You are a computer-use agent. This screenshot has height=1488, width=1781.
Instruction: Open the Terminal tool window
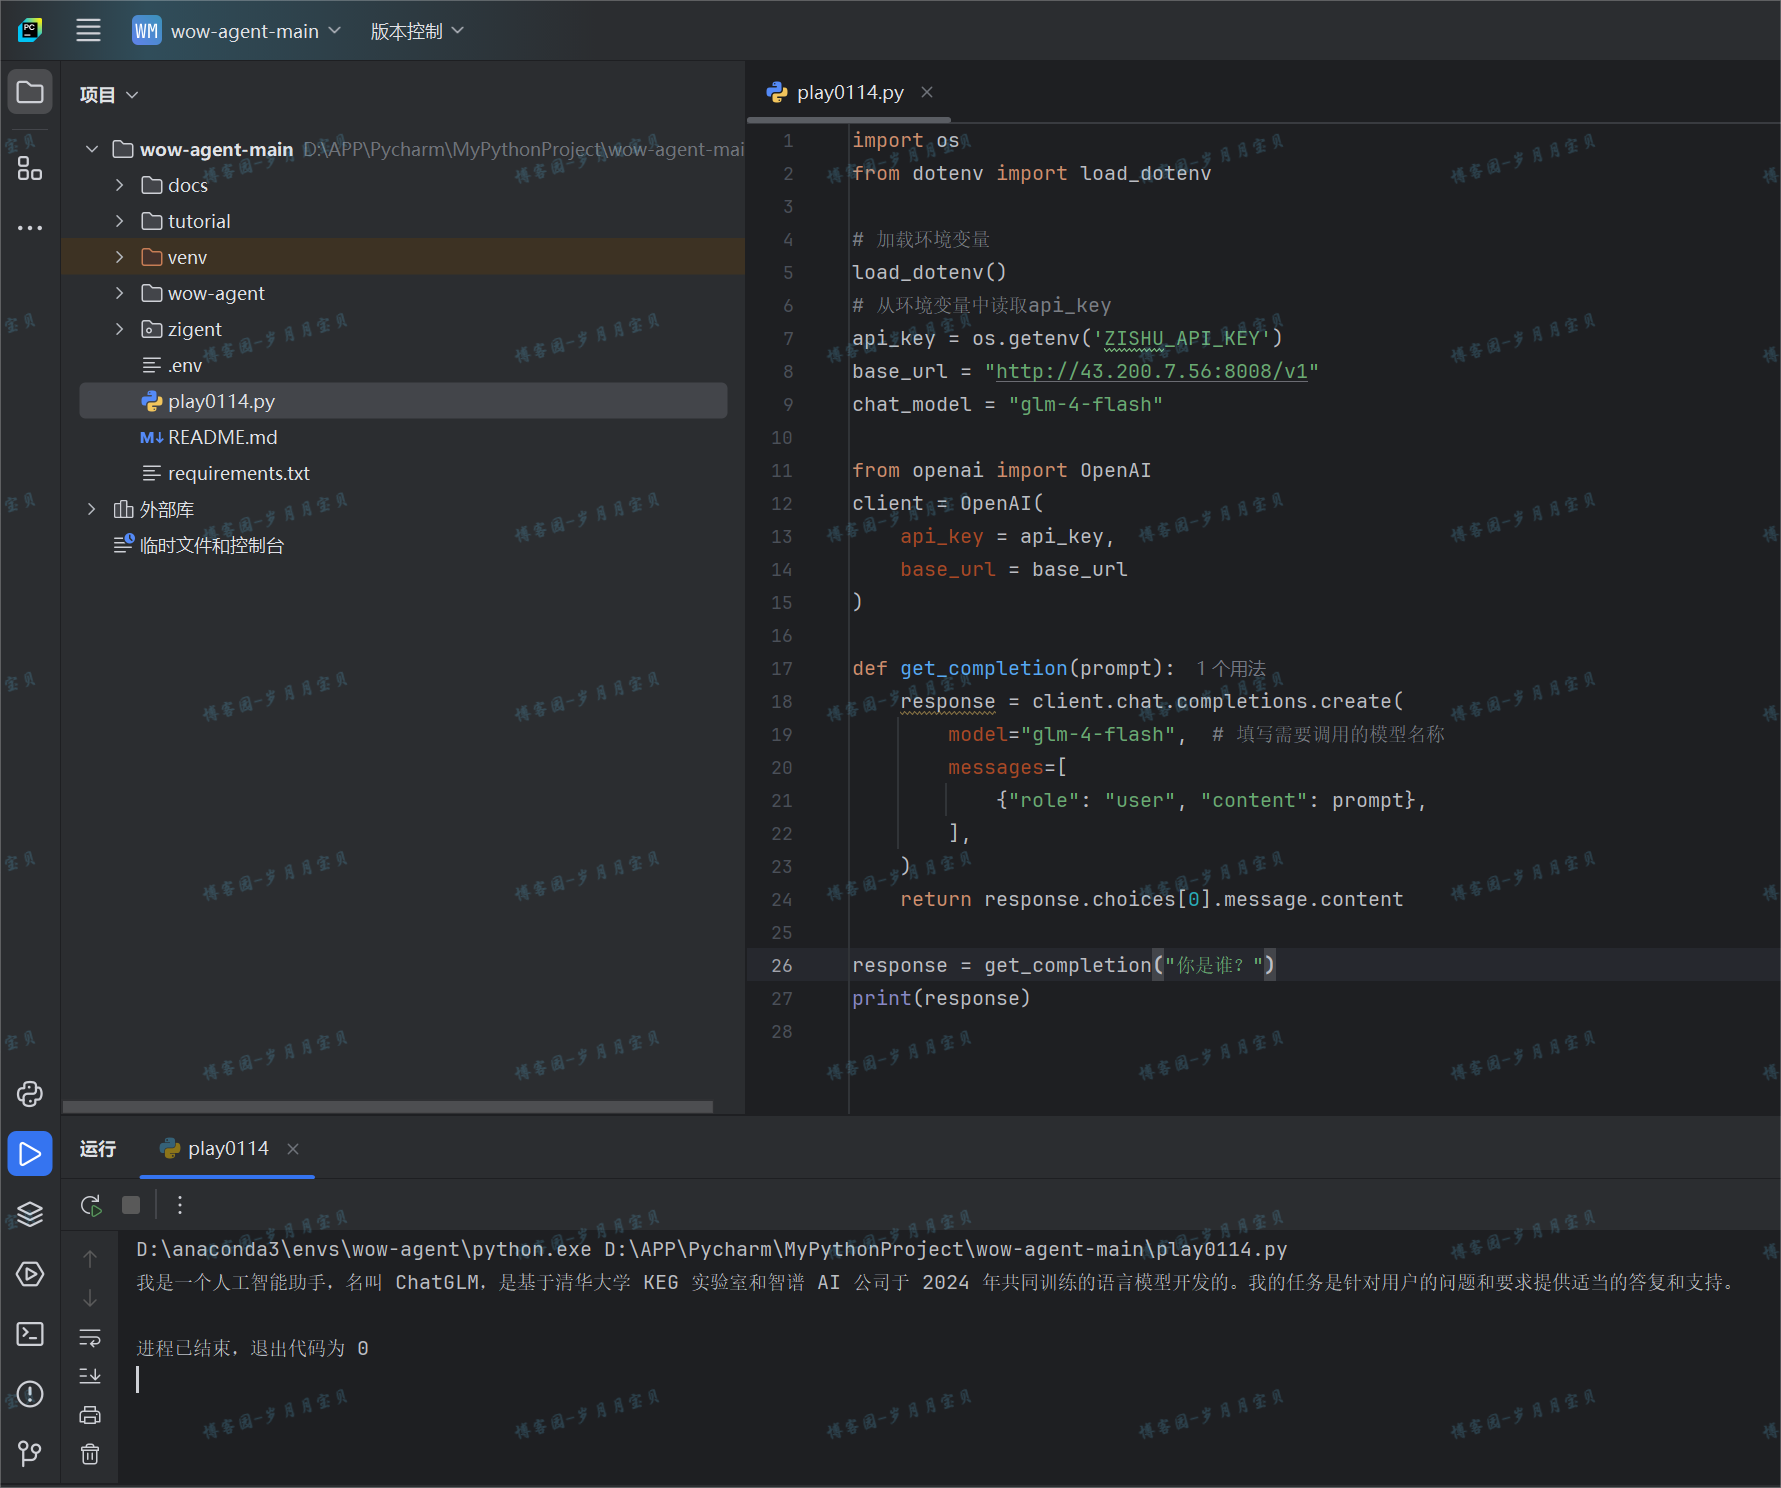click(x=30, y=1334)
